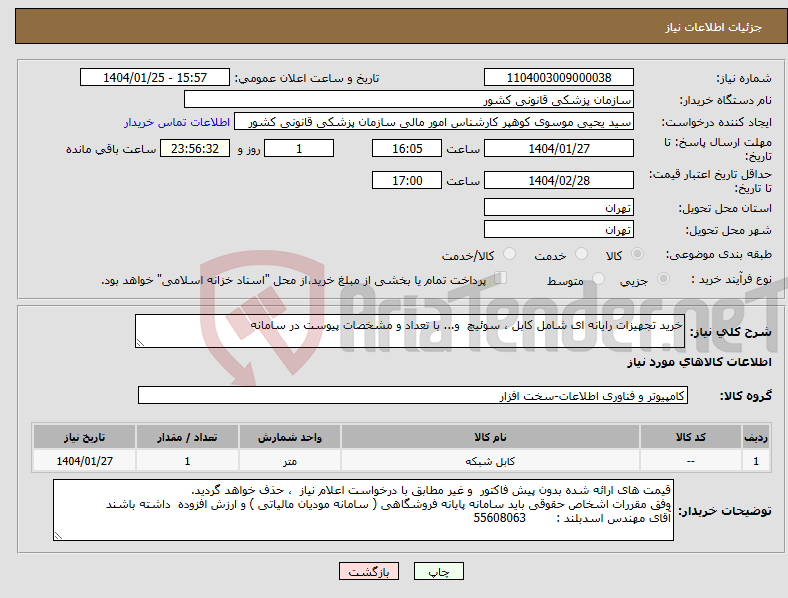
Task: Click the announcement date field 1404/01/25 - 15:57
Action: click(155, 78)
